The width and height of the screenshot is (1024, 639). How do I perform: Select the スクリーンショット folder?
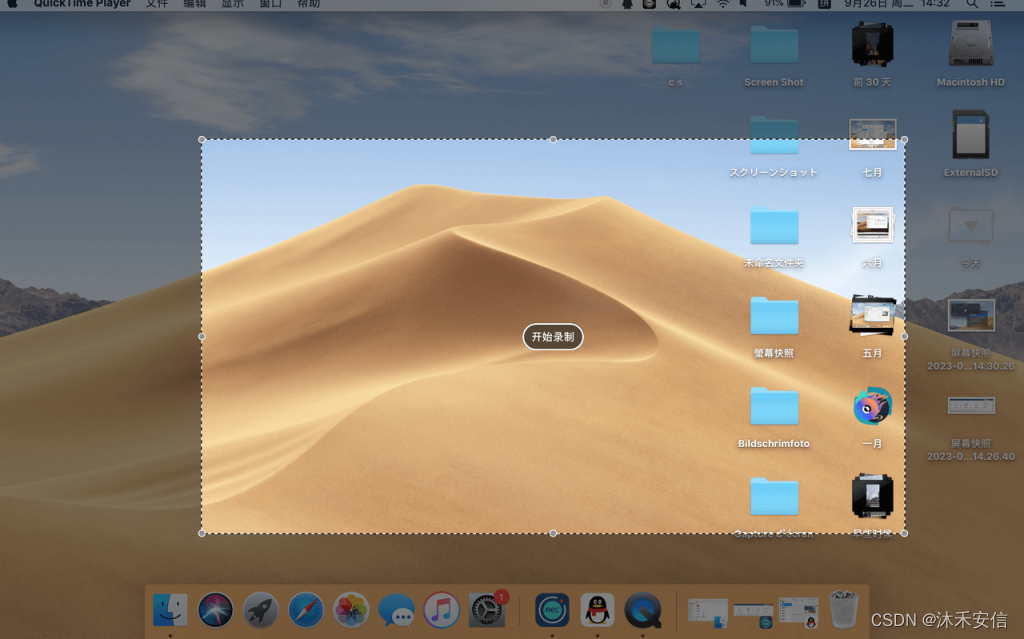point(774,135)
